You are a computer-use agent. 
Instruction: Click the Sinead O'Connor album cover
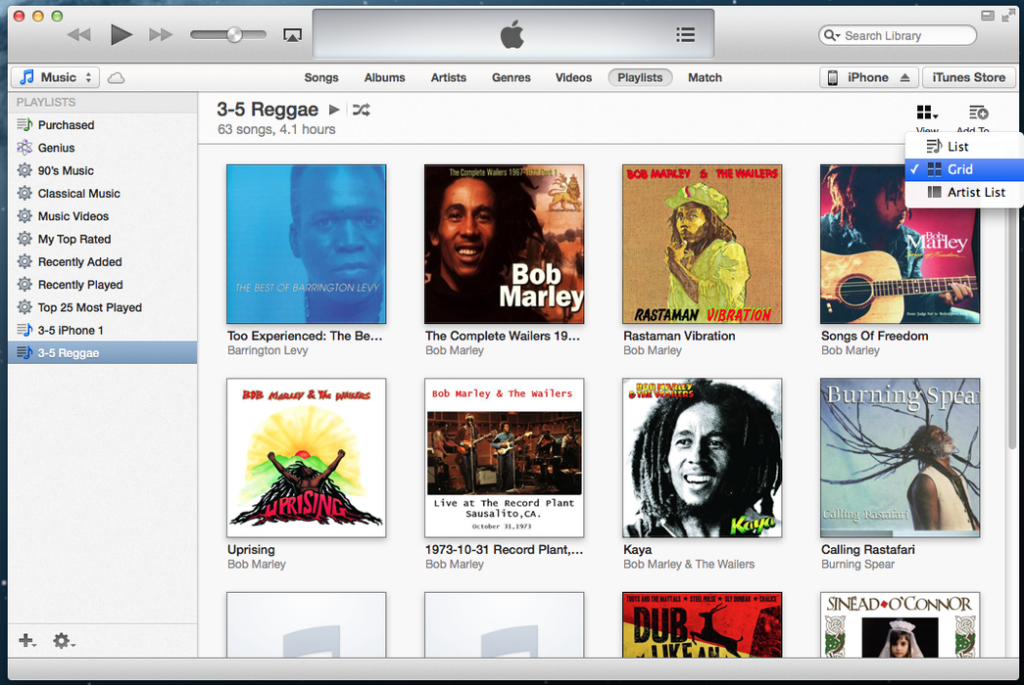click(900, 625)
